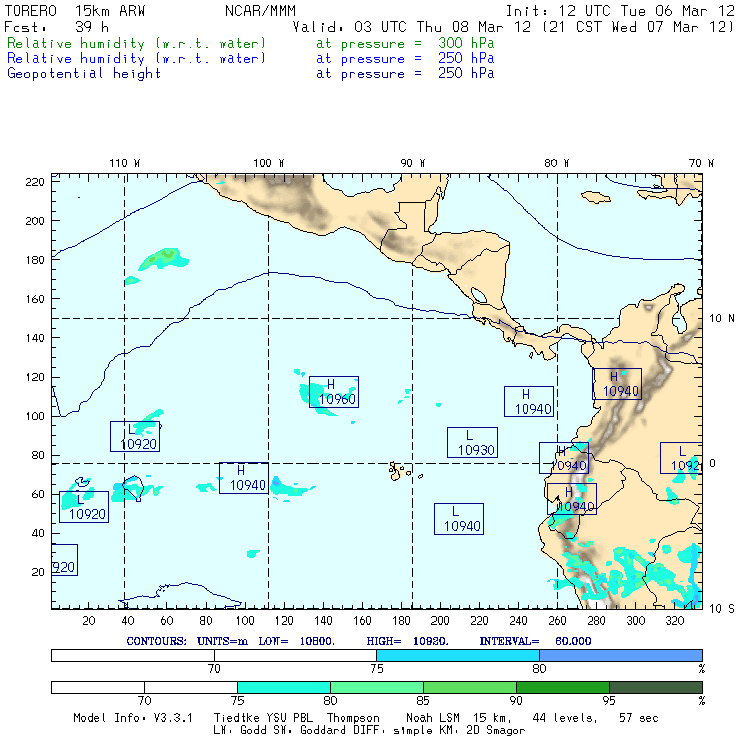Click the green '300 hPa' pressure value
Viewport: 740px width, 740px height.
pos(466,43)
